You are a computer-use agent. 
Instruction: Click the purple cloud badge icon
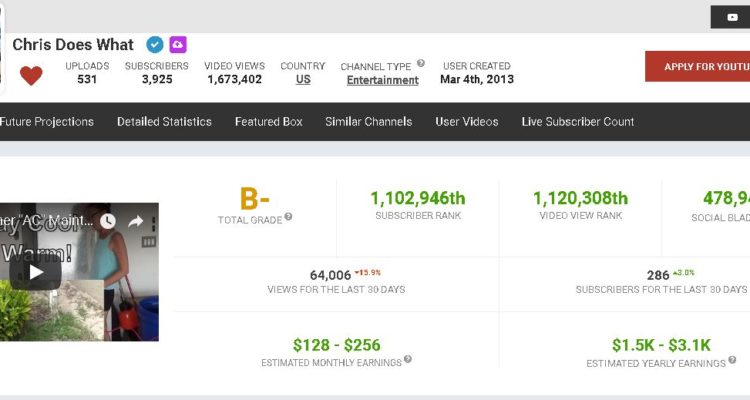pos(178,44)
